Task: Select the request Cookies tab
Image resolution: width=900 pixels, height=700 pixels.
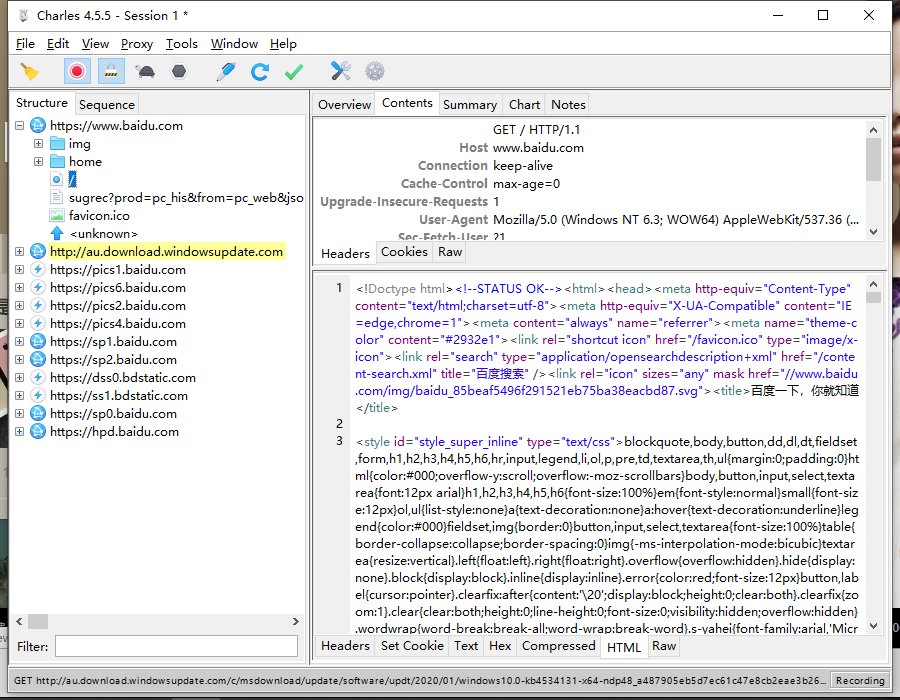Action: point(404,252)
